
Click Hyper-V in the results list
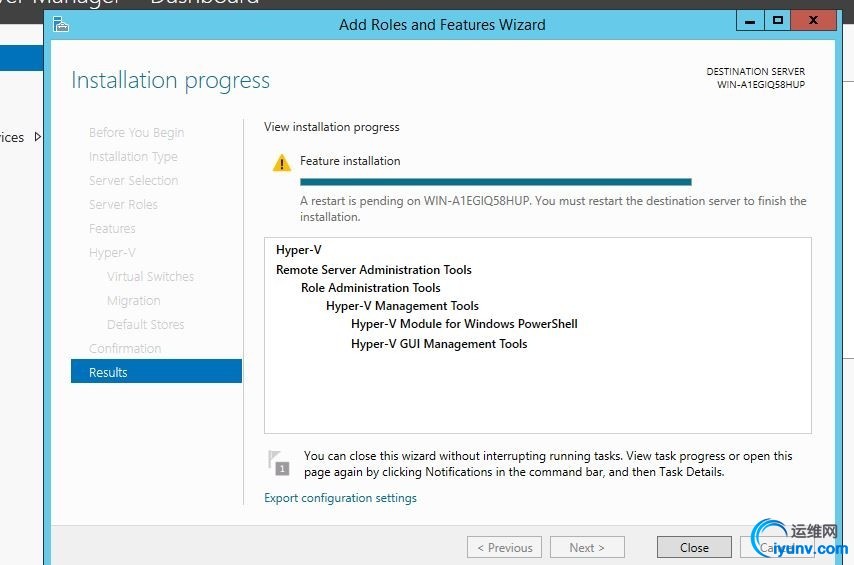point(298,250)
